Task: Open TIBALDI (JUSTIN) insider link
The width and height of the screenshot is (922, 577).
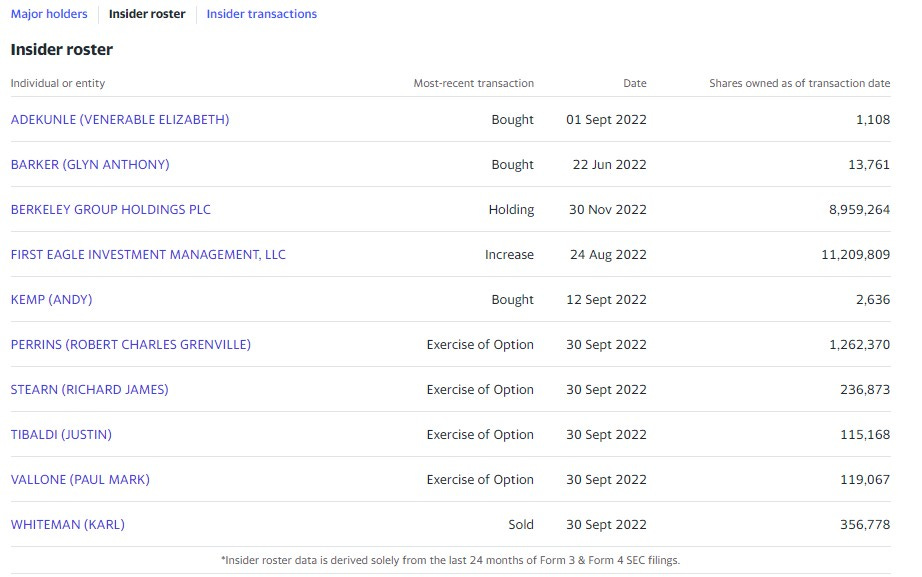Action: 61,435
